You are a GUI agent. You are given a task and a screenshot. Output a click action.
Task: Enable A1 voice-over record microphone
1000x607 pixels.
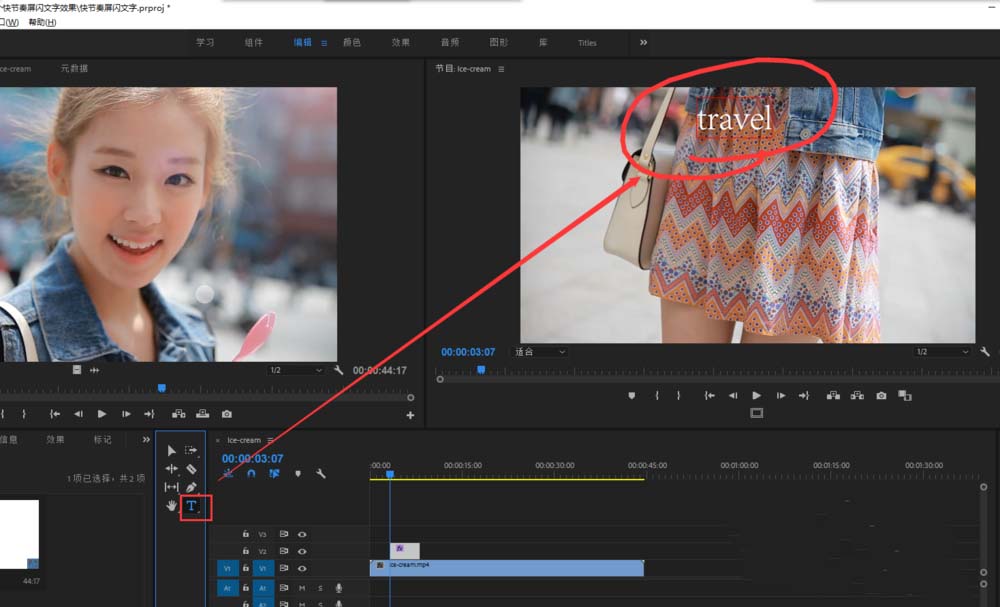339,588
